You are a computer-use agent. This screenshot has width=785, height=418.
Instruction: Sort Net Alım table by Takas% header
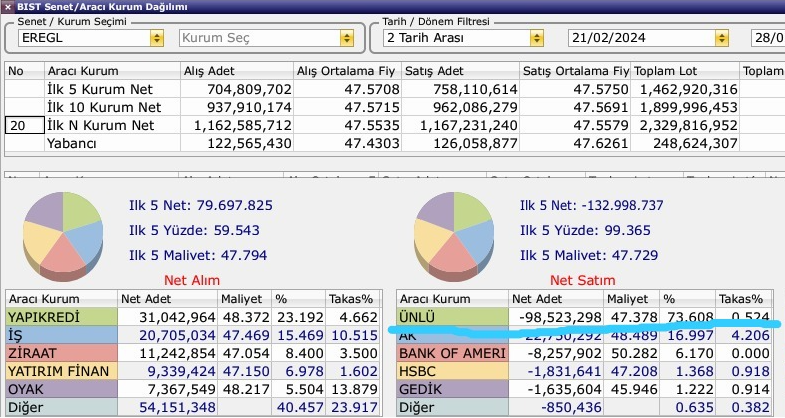[353, 299]
